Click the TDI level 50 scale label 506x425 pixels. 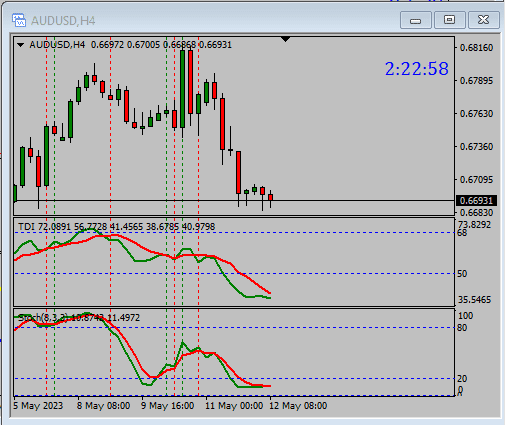click(462, 274)
